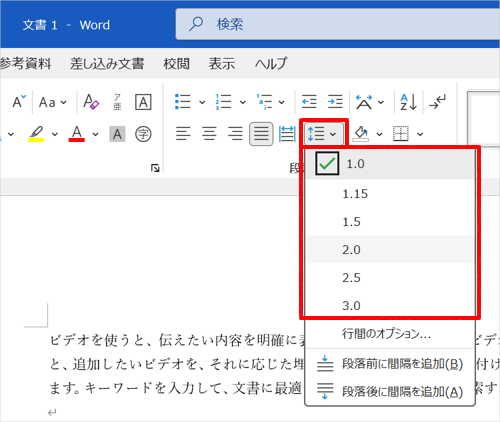Click the 検索 search box

338,24
